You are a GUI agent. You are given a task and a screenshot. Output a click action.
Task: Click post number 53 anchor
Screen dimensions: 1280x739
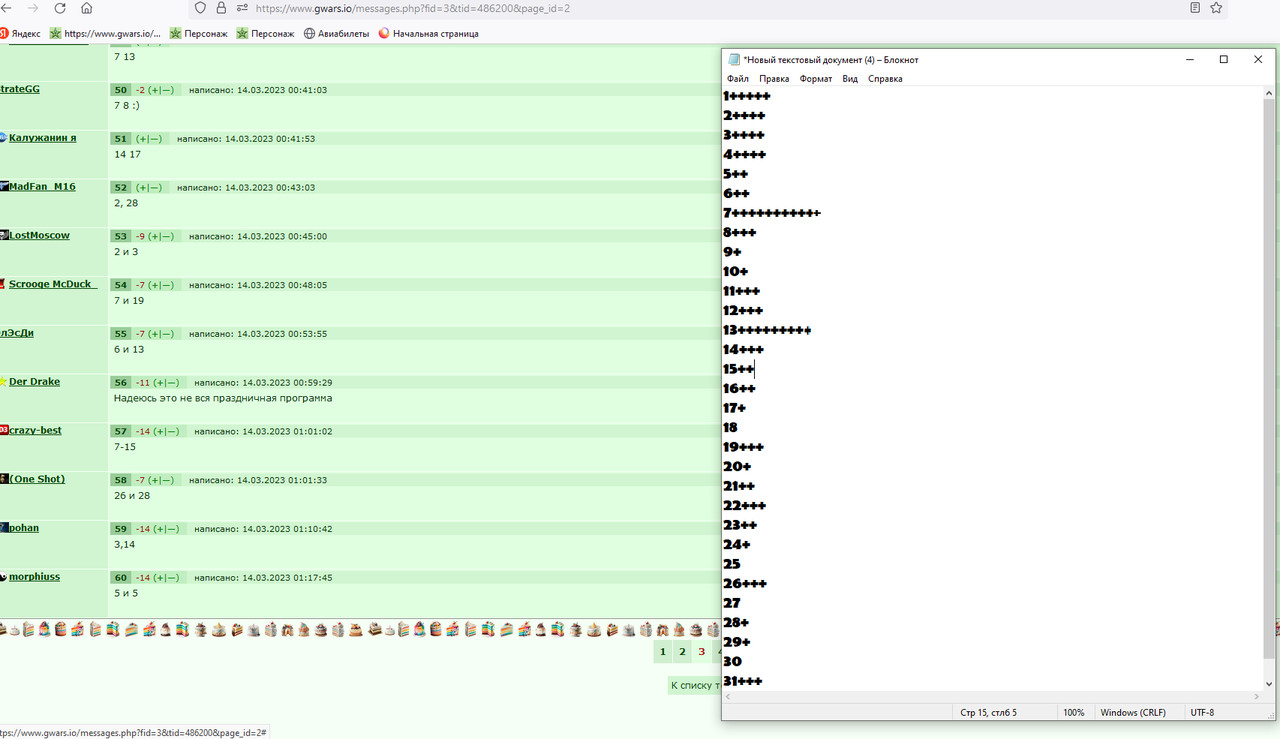pos(121,237)
